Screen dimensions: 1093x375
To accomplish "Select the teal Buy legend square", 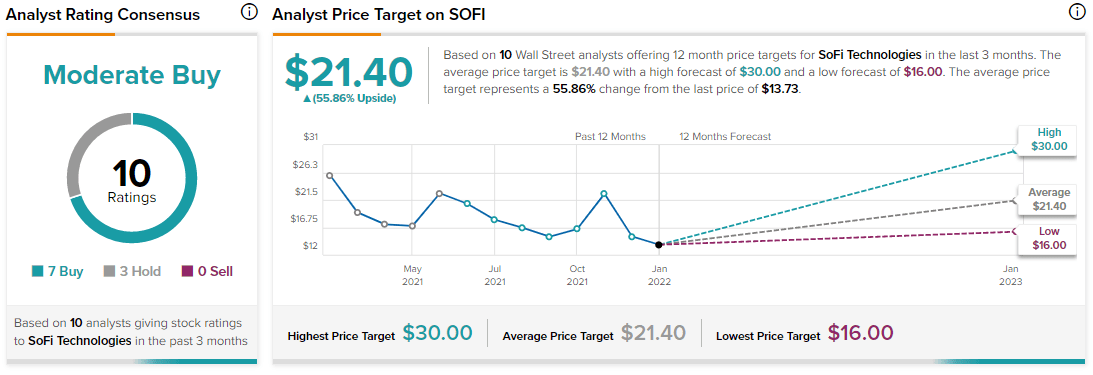I will pyautogui.click(x=37, y=271).
